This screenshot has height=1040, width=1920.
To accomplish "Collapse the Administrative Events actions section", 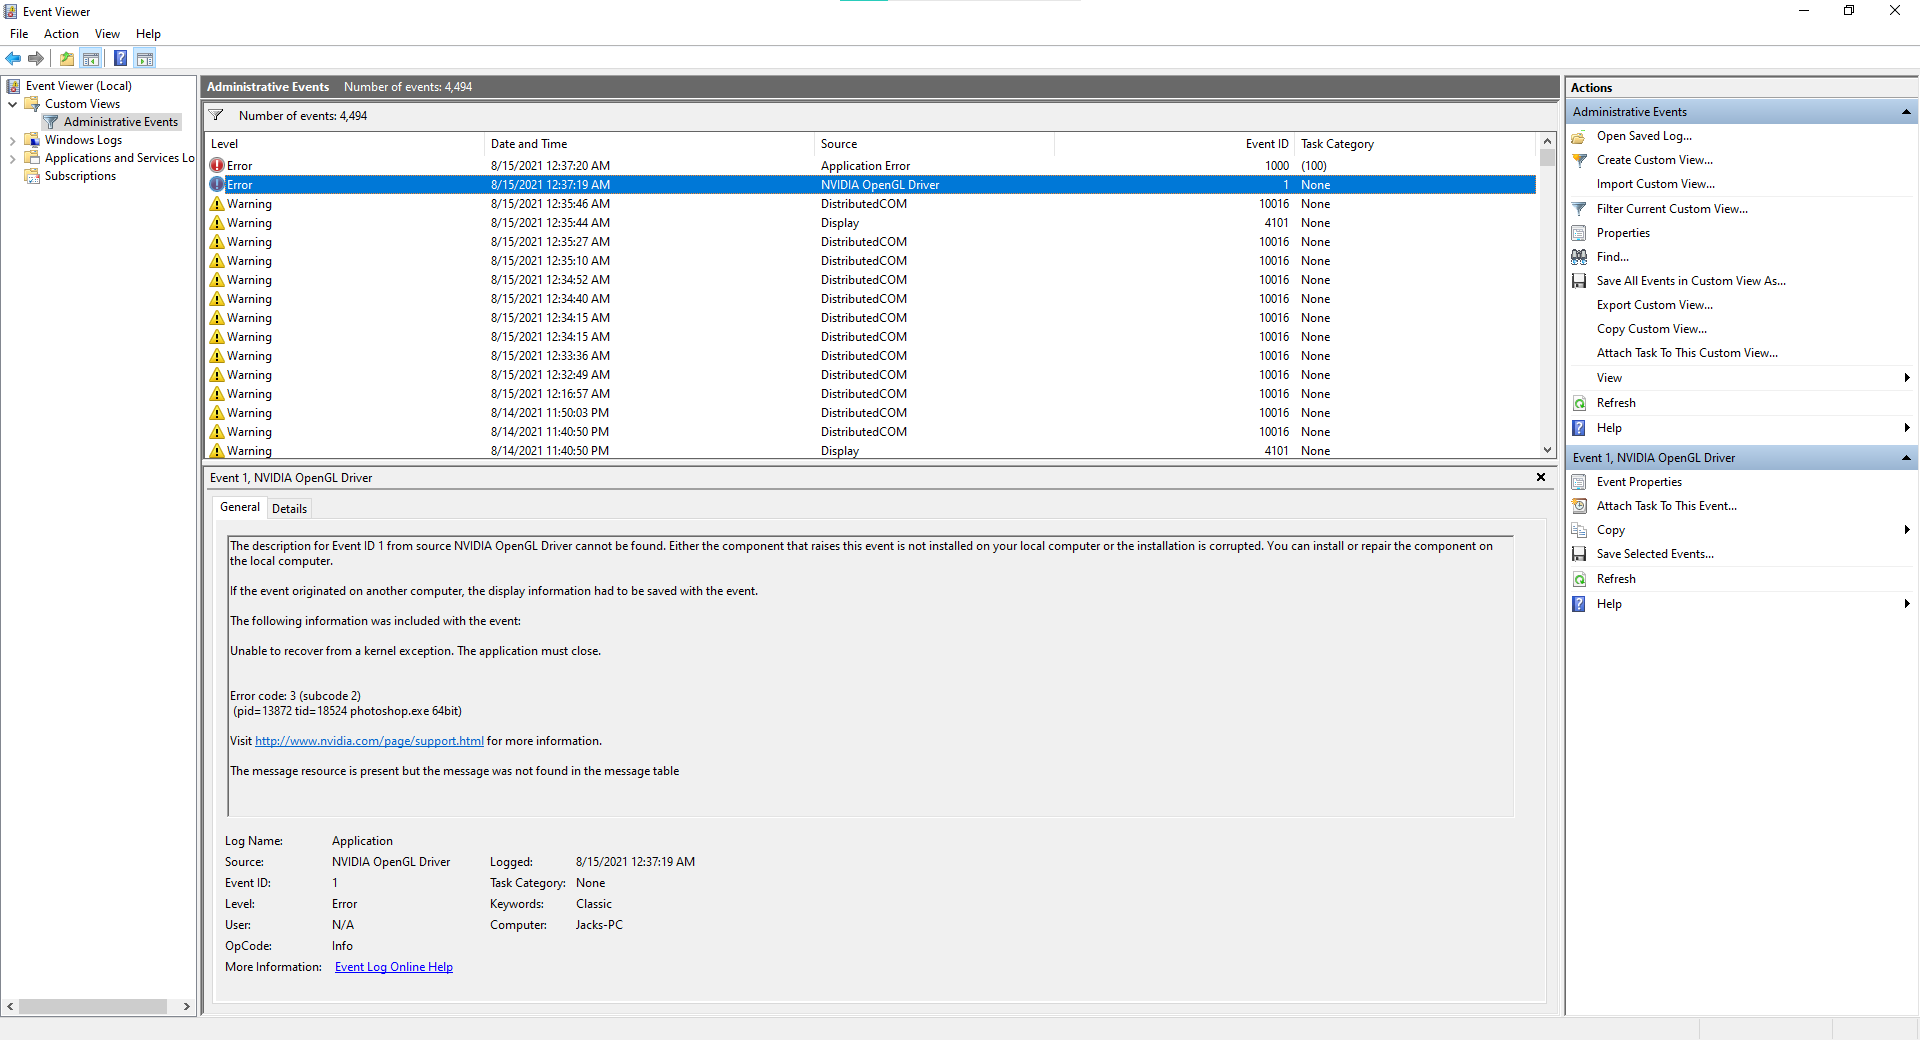I will (x=1906, y=112).
